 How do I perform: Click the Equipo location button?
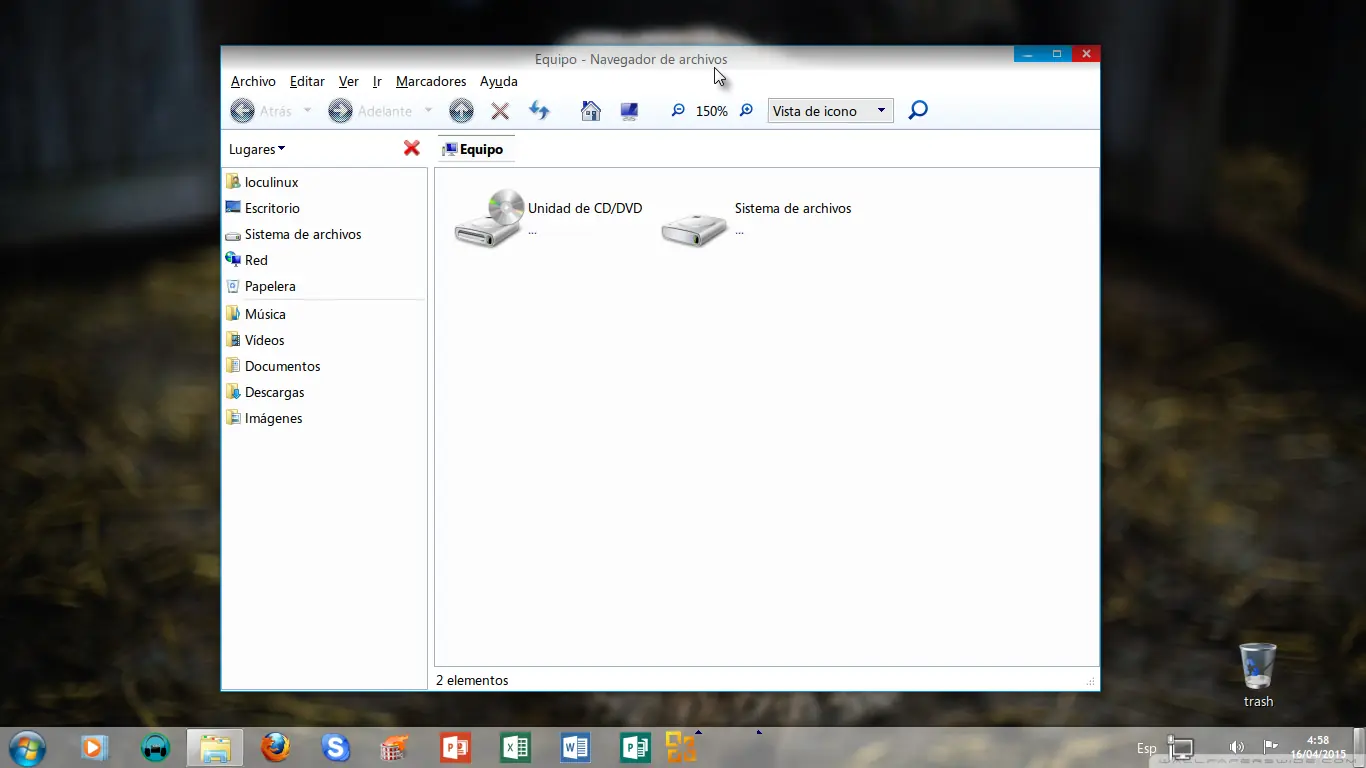474,149
